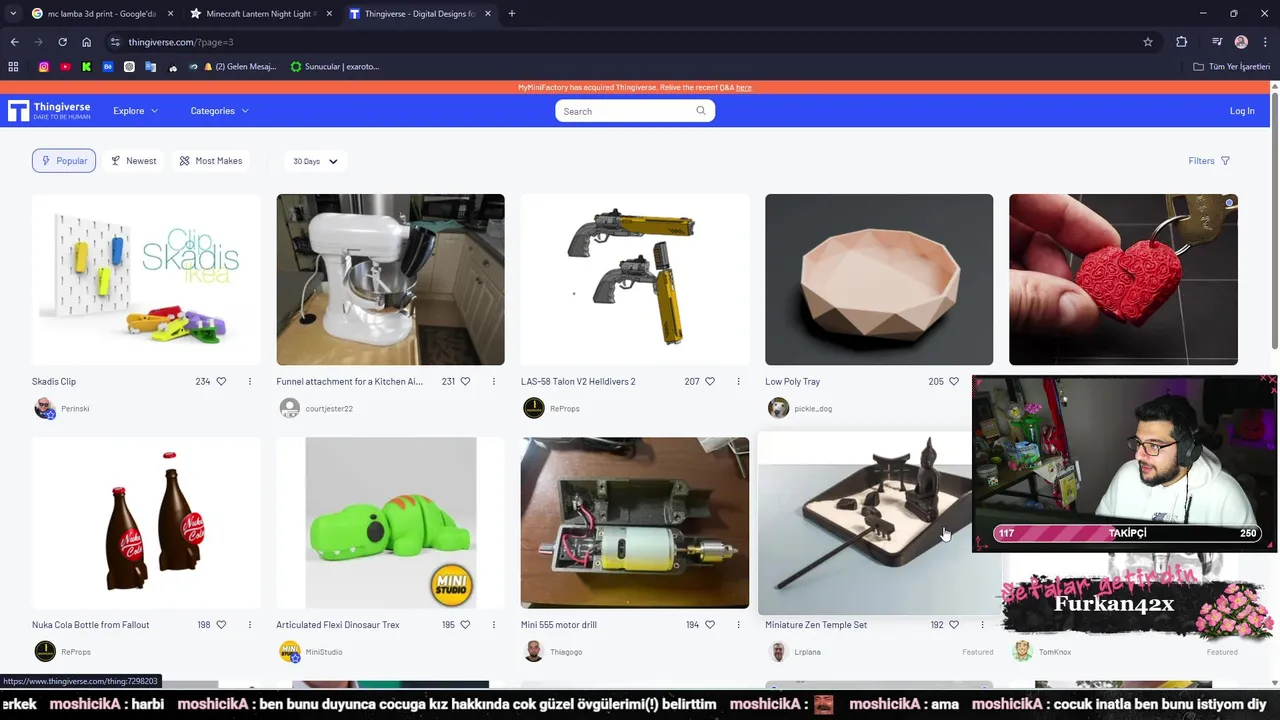Open the YouTube bookmark

pyautogui.click(x=65, y=67)
